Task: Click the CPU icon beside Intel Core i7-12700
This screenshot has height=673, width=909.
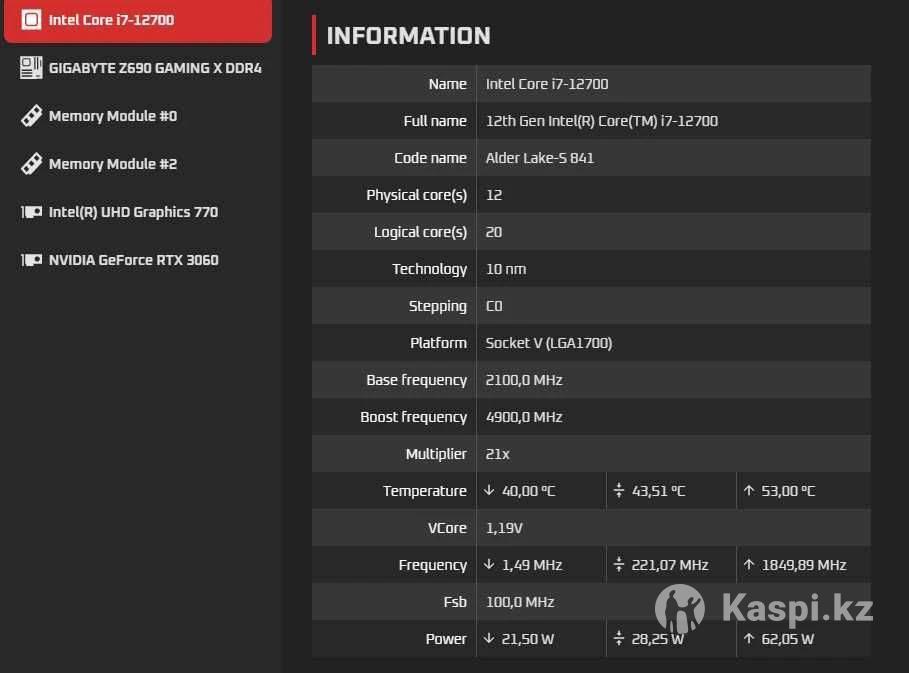Action: 31,20
